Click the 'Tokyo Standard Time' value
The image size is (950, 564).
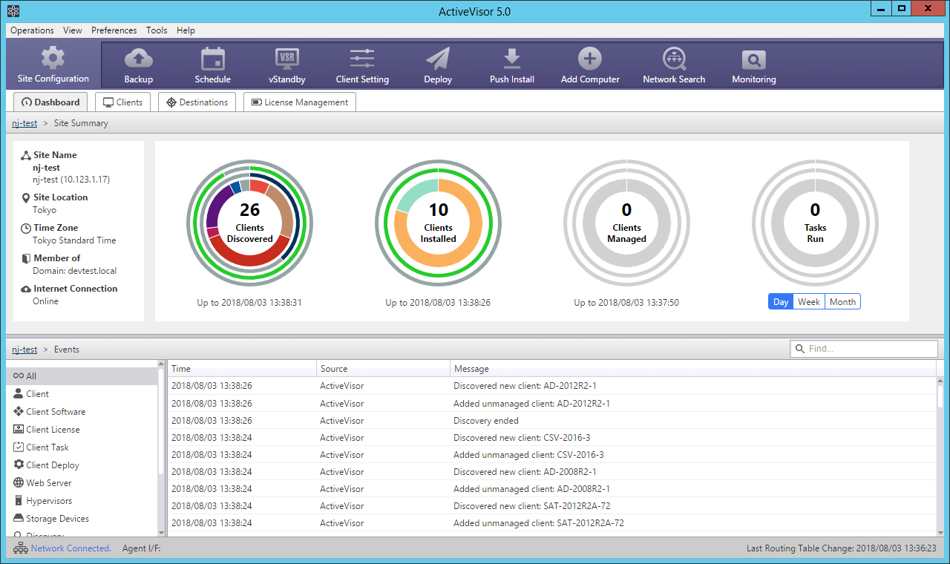(x=74, y=241)
